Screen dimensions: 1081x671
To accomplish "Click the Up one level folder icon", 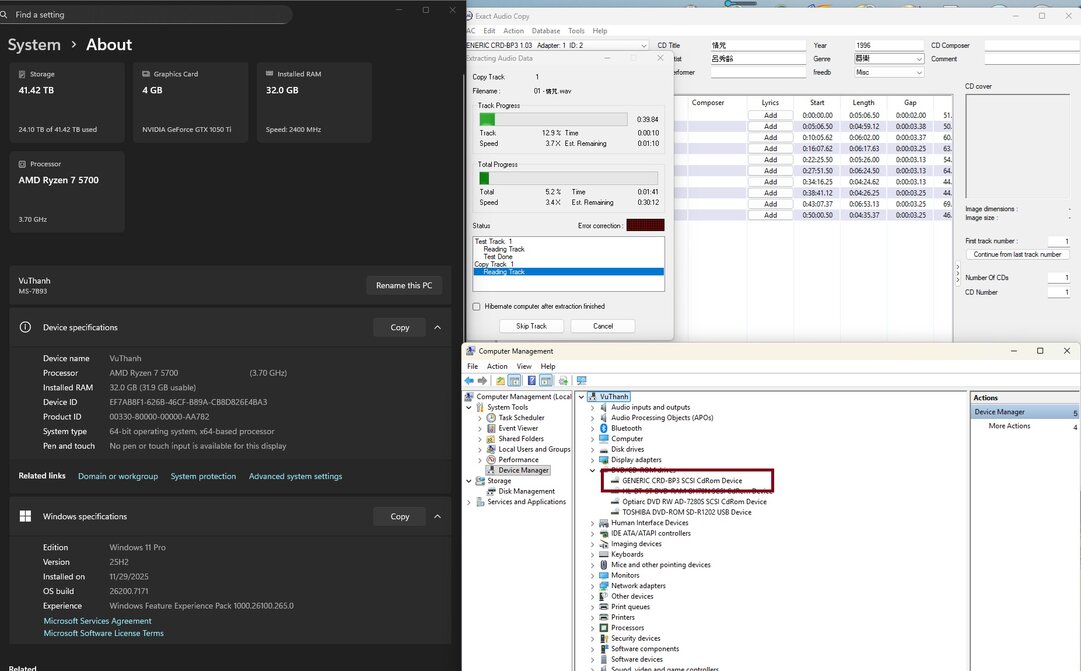I will [x=501, y=381].
